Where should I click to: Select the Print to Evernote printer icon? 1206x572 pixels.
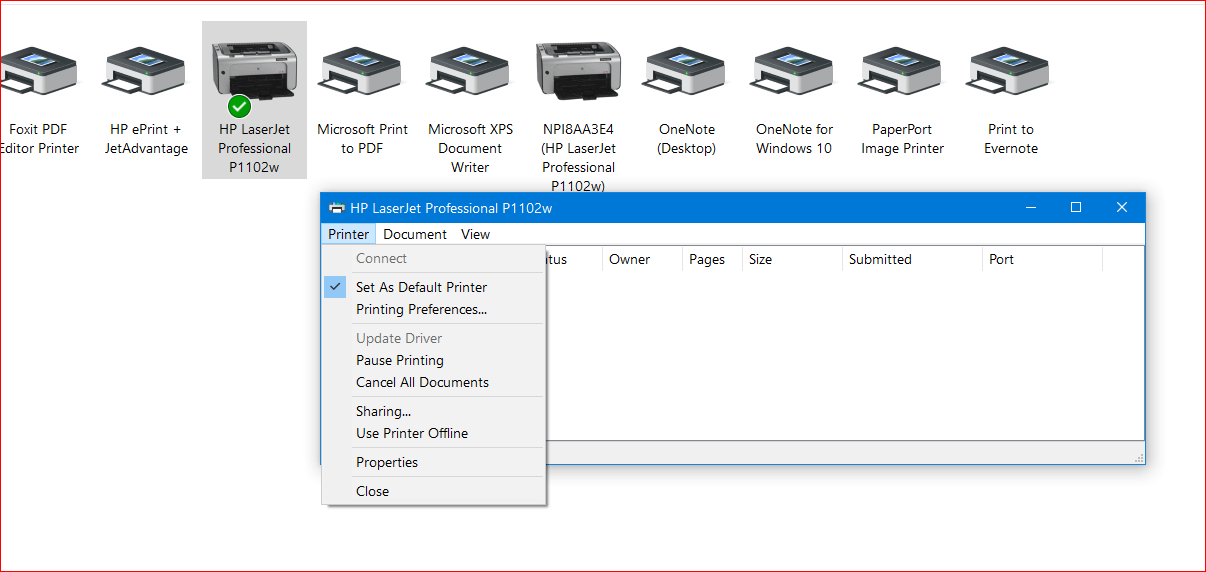pyautogui.click(x=1010, y=72)
